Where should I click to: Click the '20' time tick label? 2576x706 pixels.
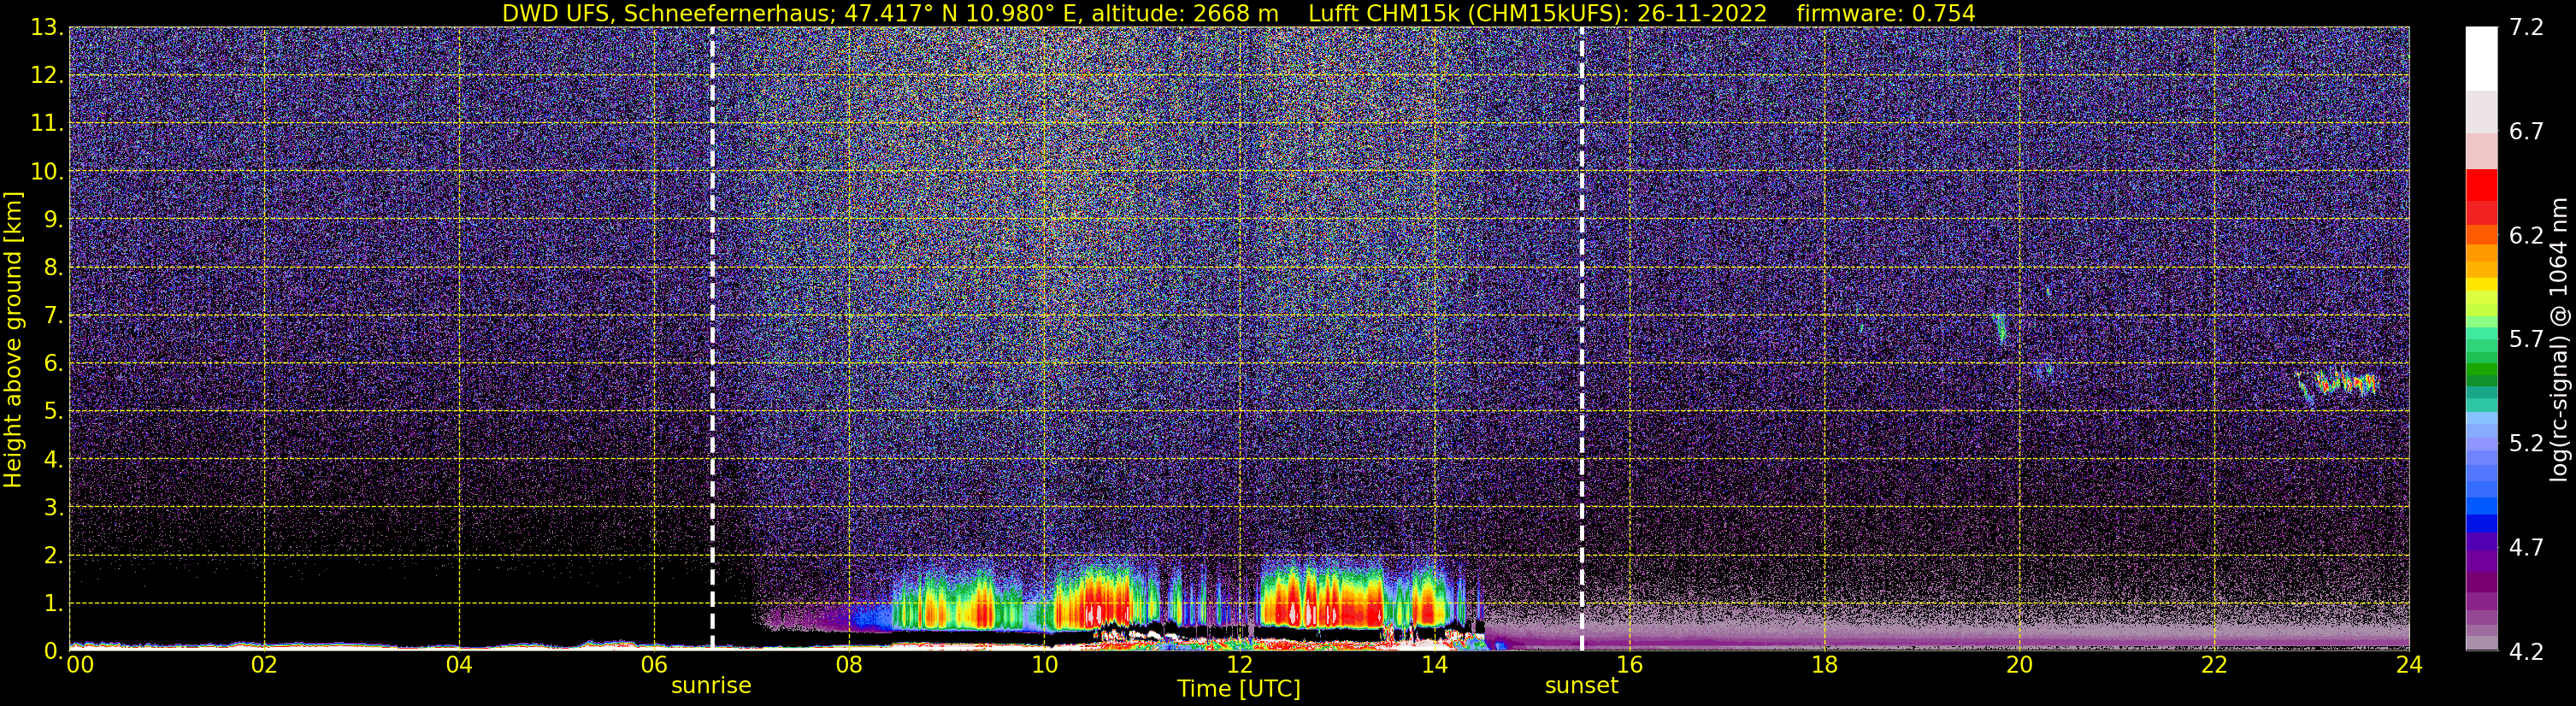click(x=2019, y=665)
